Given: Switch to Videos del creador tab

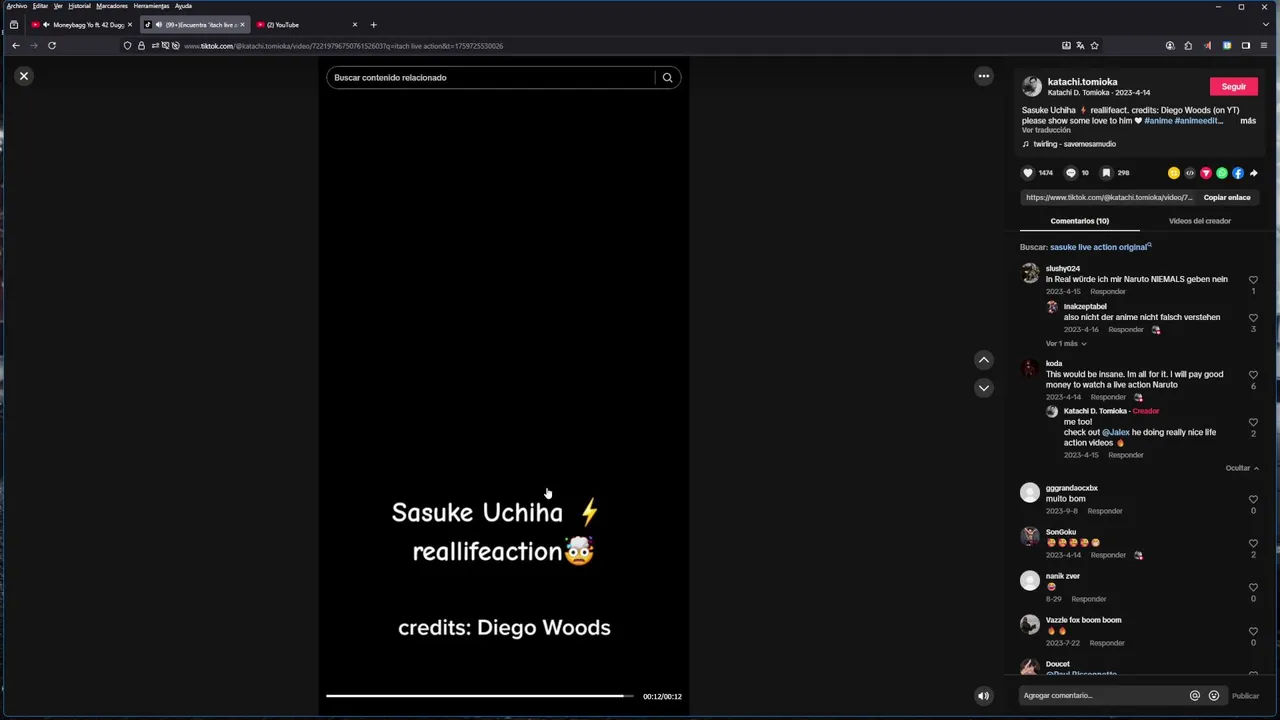Looking at the screenshot, I should pyautogui.click(x=1200, y=221).
